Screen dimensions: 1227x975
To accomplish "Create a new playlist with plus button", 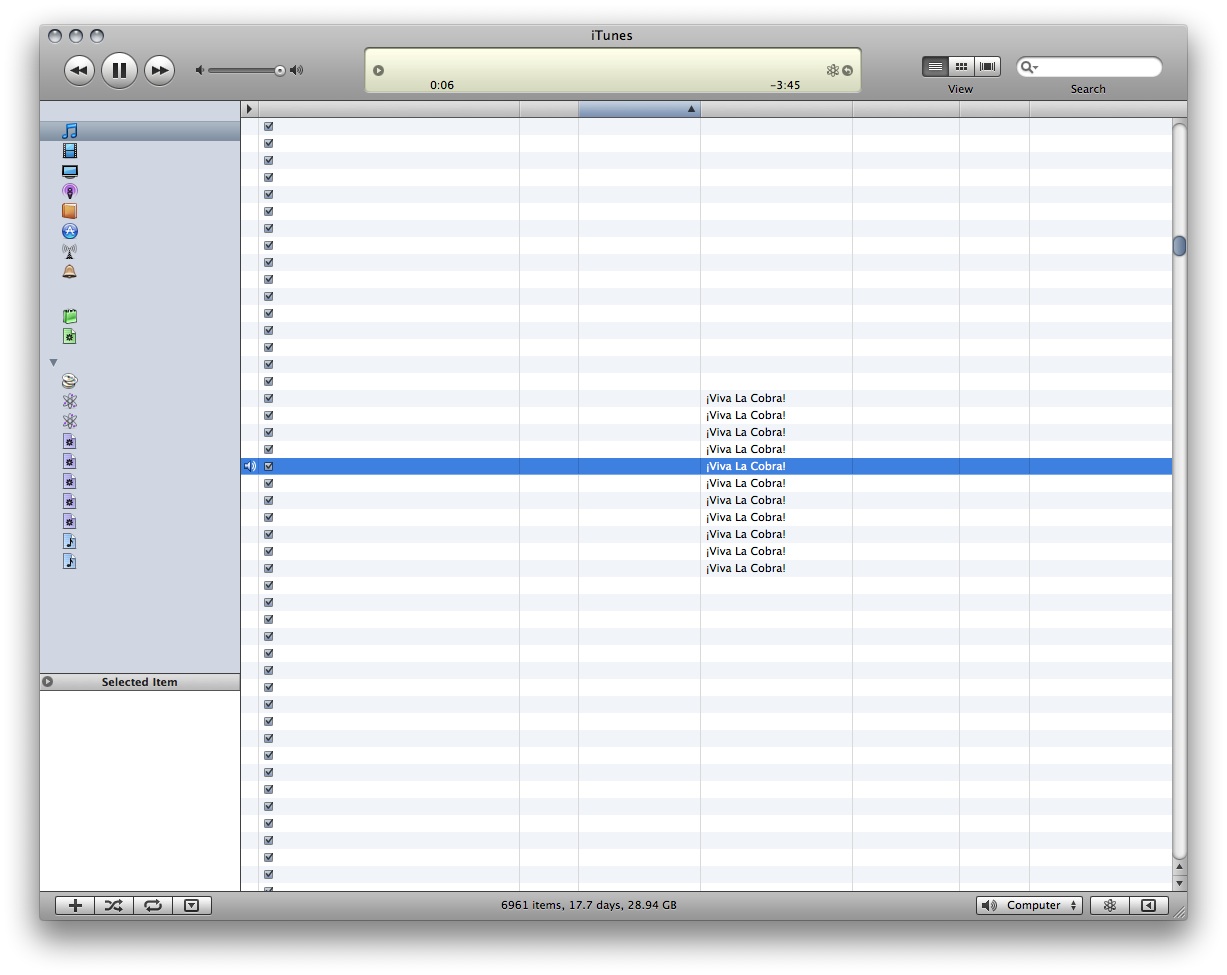I will [75, 905].
